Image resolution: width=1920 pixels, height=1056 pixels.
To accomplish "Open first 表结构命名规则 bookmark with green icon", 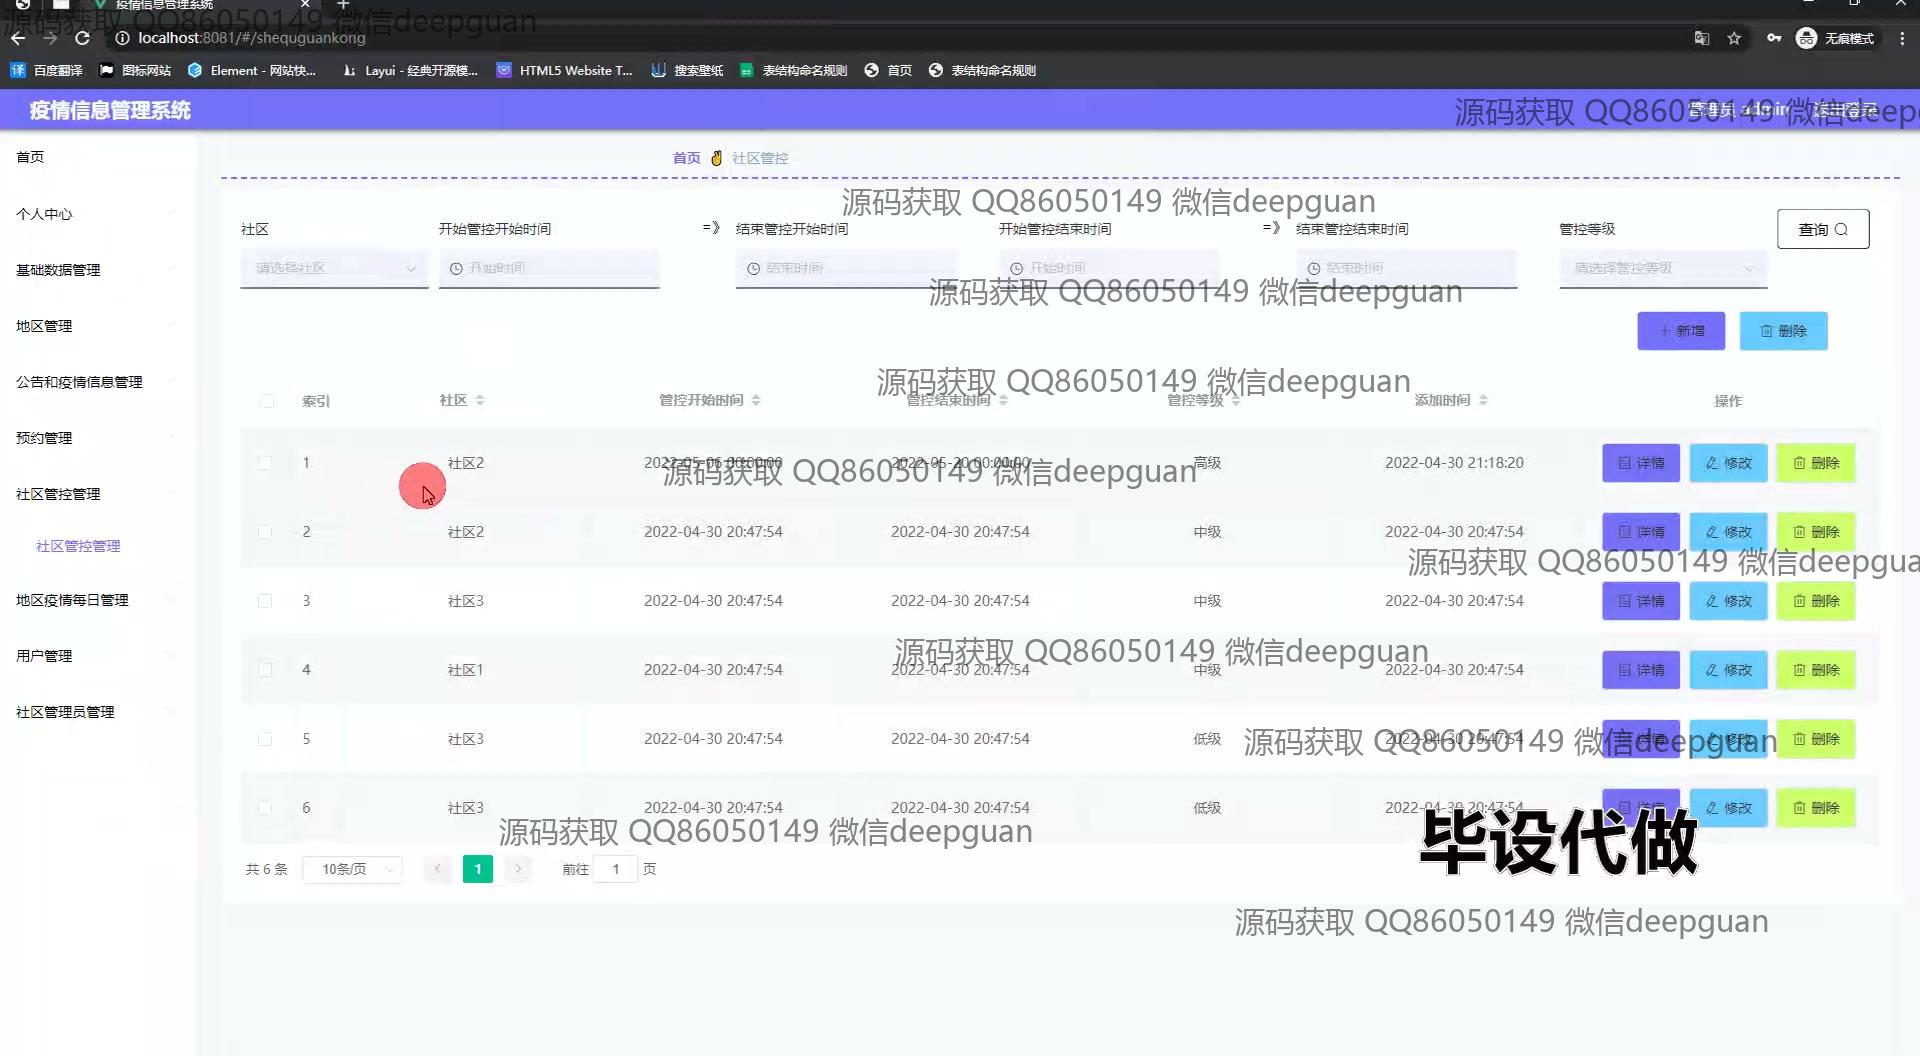I will pos(794,70).
